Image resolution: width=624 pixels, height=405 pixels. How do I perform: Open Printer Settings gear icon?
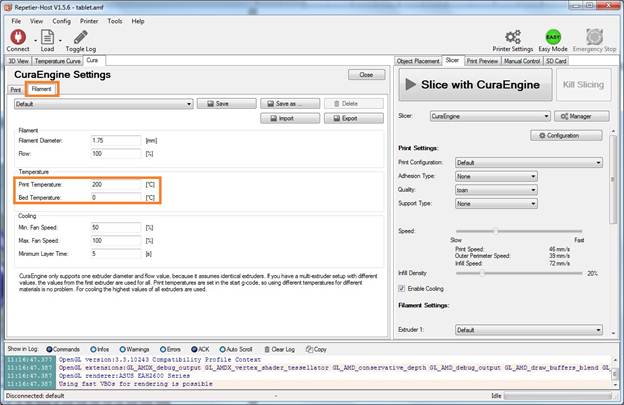coord(512,37)
